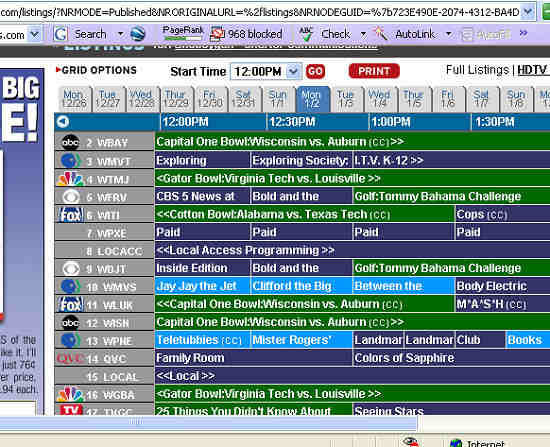
Task: Open the Google Earth globe icon in toolbar
Action: tap(138, 34)
